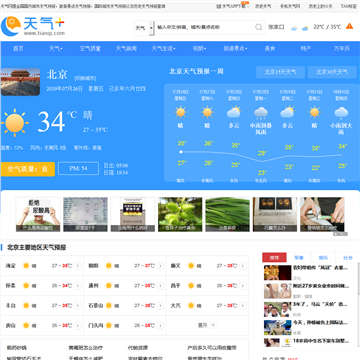This screenshot has width=360, height=360.
Task: Click the arrow icon in the 顺义 row
Action: tap(243, 266)
